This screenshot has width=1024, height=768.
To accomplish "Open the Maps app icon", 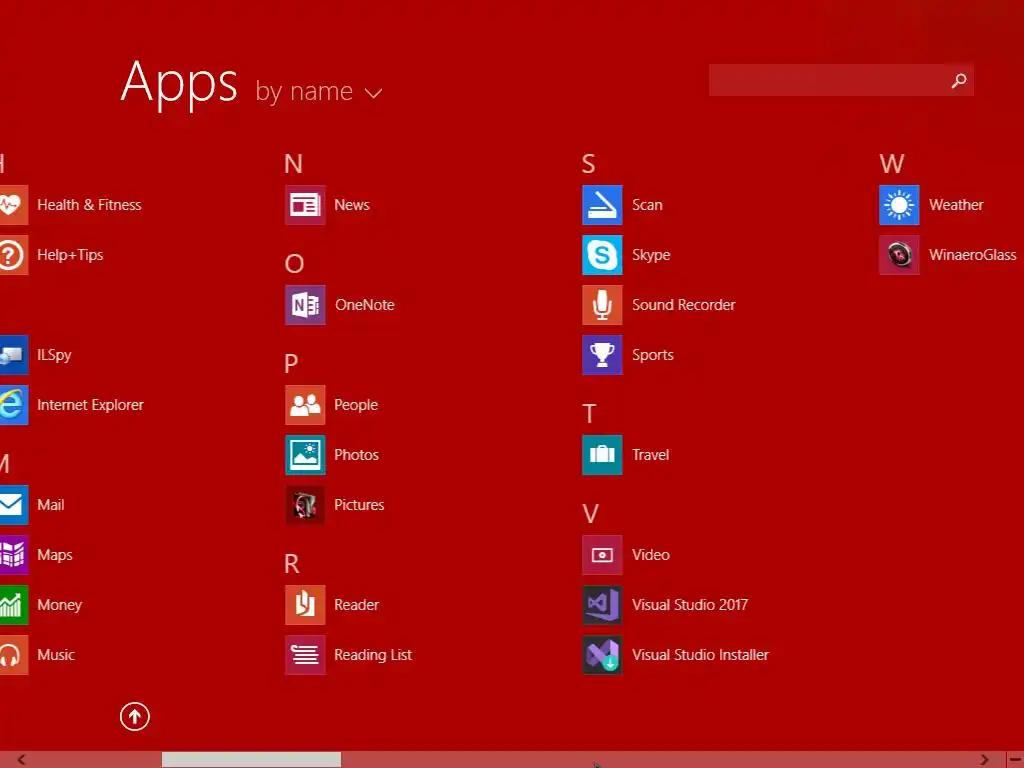I will (x=14, y=554).
